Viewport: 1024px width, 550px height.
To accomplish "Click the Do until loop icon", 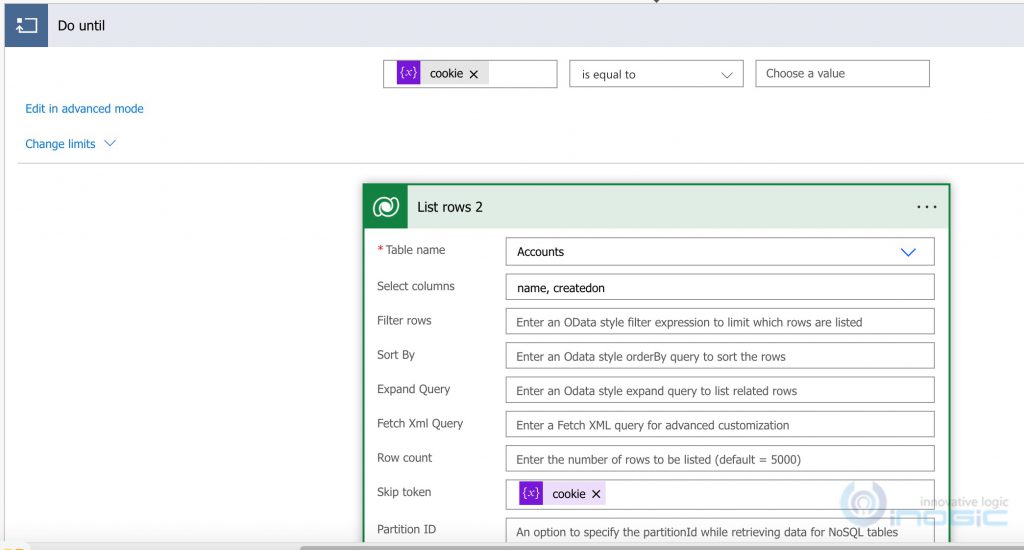I will coord(26,26).
